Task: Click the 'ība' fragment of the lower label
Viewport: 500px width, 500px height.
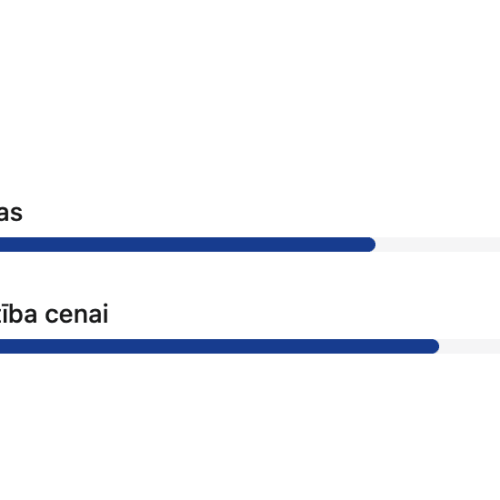Action: click(18, 313)
